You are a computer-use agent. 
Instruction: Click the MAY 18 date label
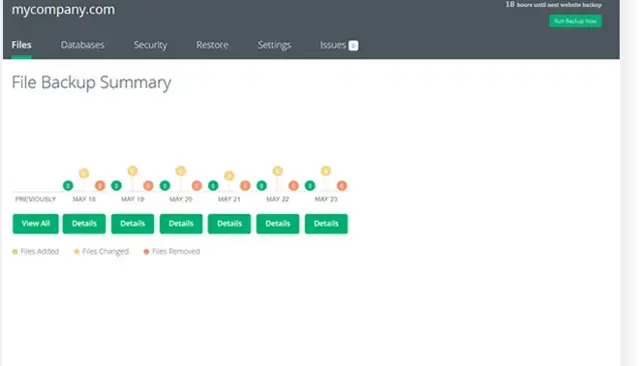[x=84, y=199]
